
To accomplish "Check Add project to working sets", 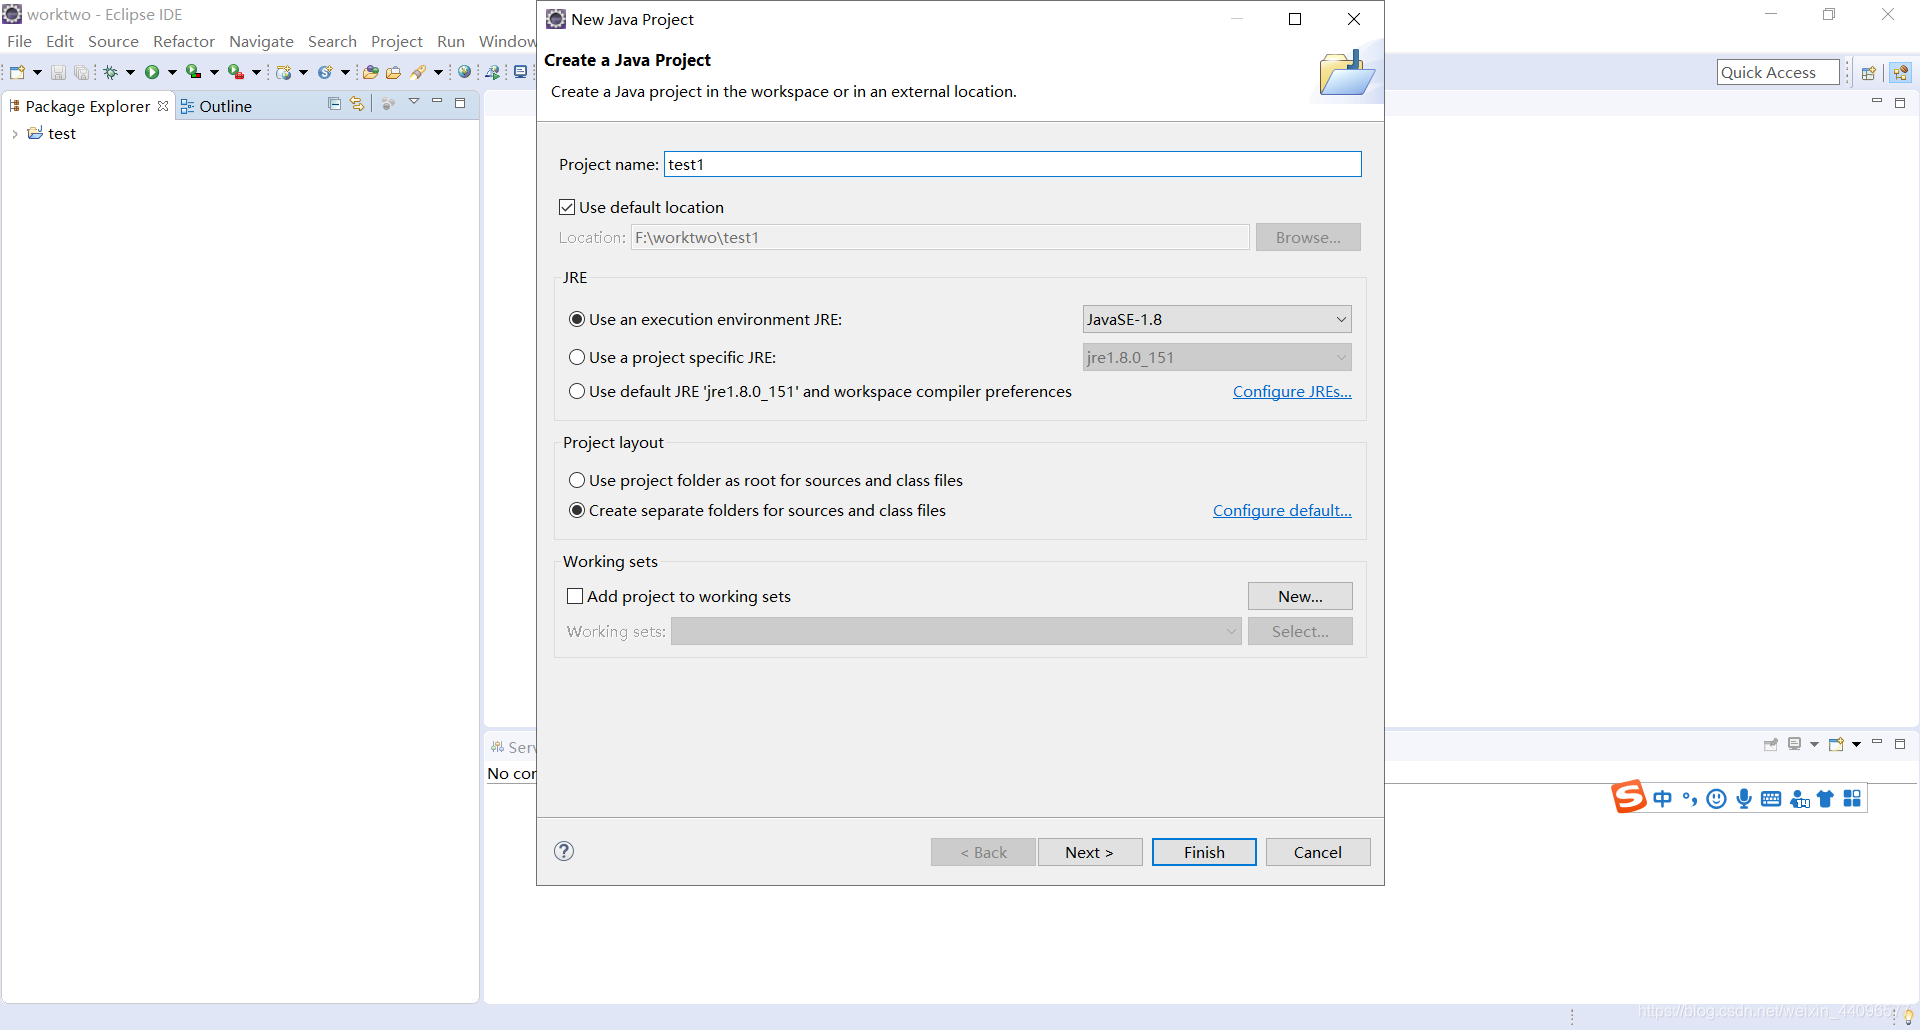I will (x=575, y=596).
